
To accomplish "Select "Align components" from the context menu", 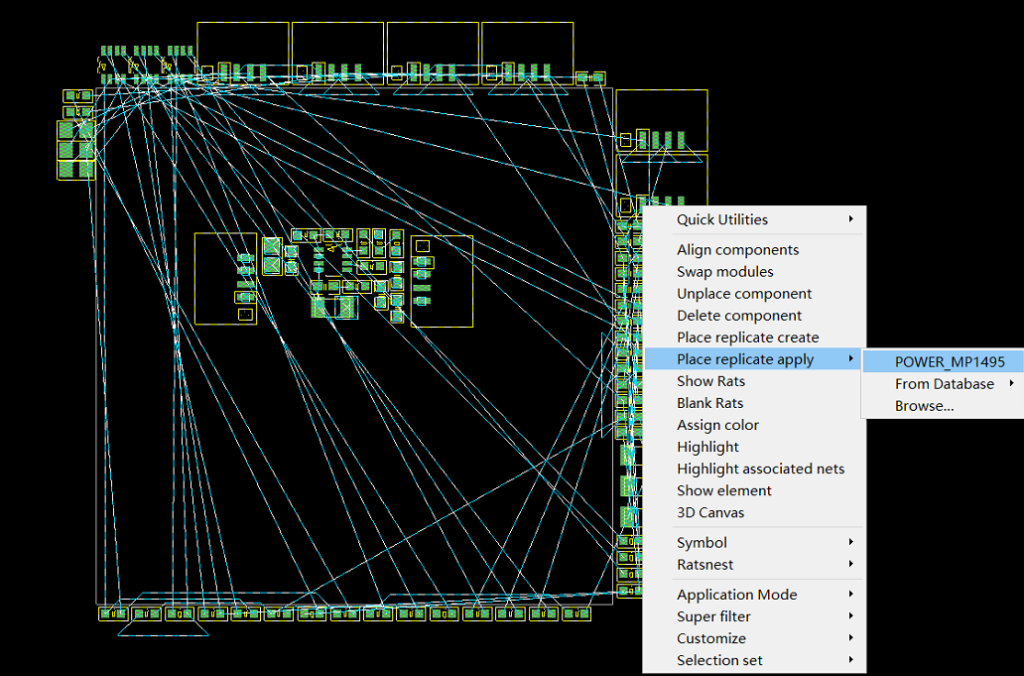I will pyautogui.click(x=738, y=249).
